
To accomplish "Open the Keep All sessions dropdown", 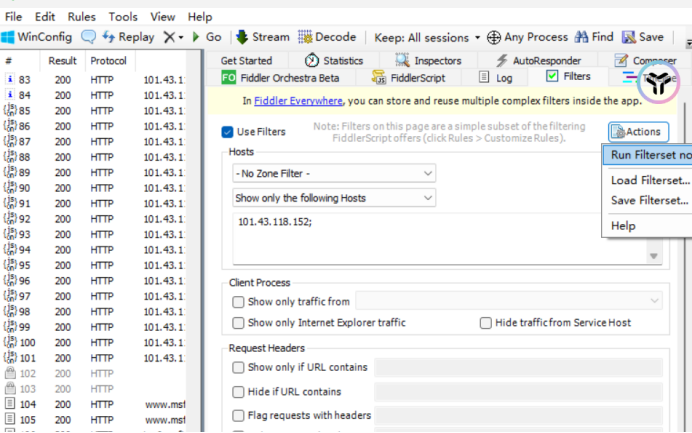I will (x=427, y=38).
